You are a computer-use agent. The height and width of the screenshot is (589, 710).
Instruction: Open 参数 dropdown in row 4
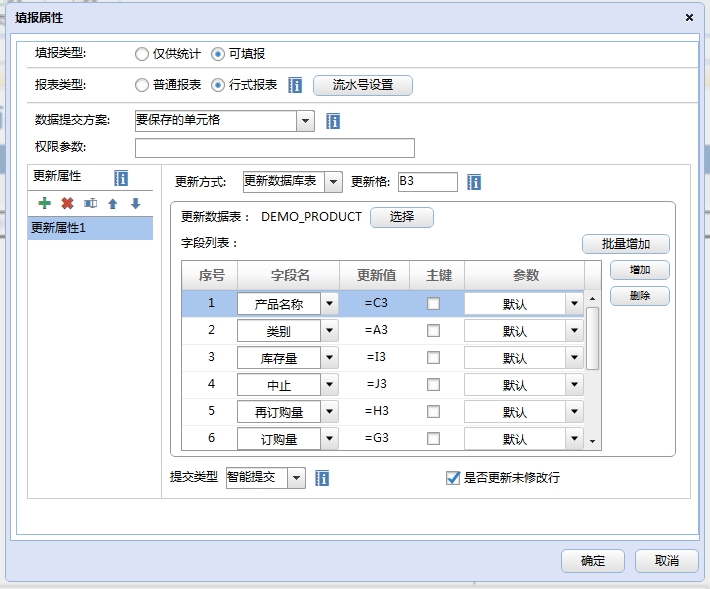pos(574,384)
